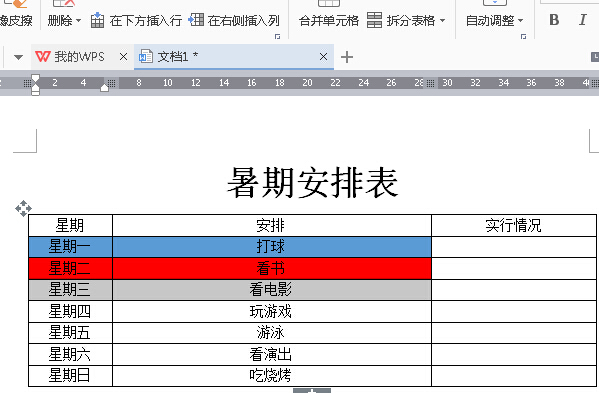Click the first-line indent marker on ruler

(35, 79)
